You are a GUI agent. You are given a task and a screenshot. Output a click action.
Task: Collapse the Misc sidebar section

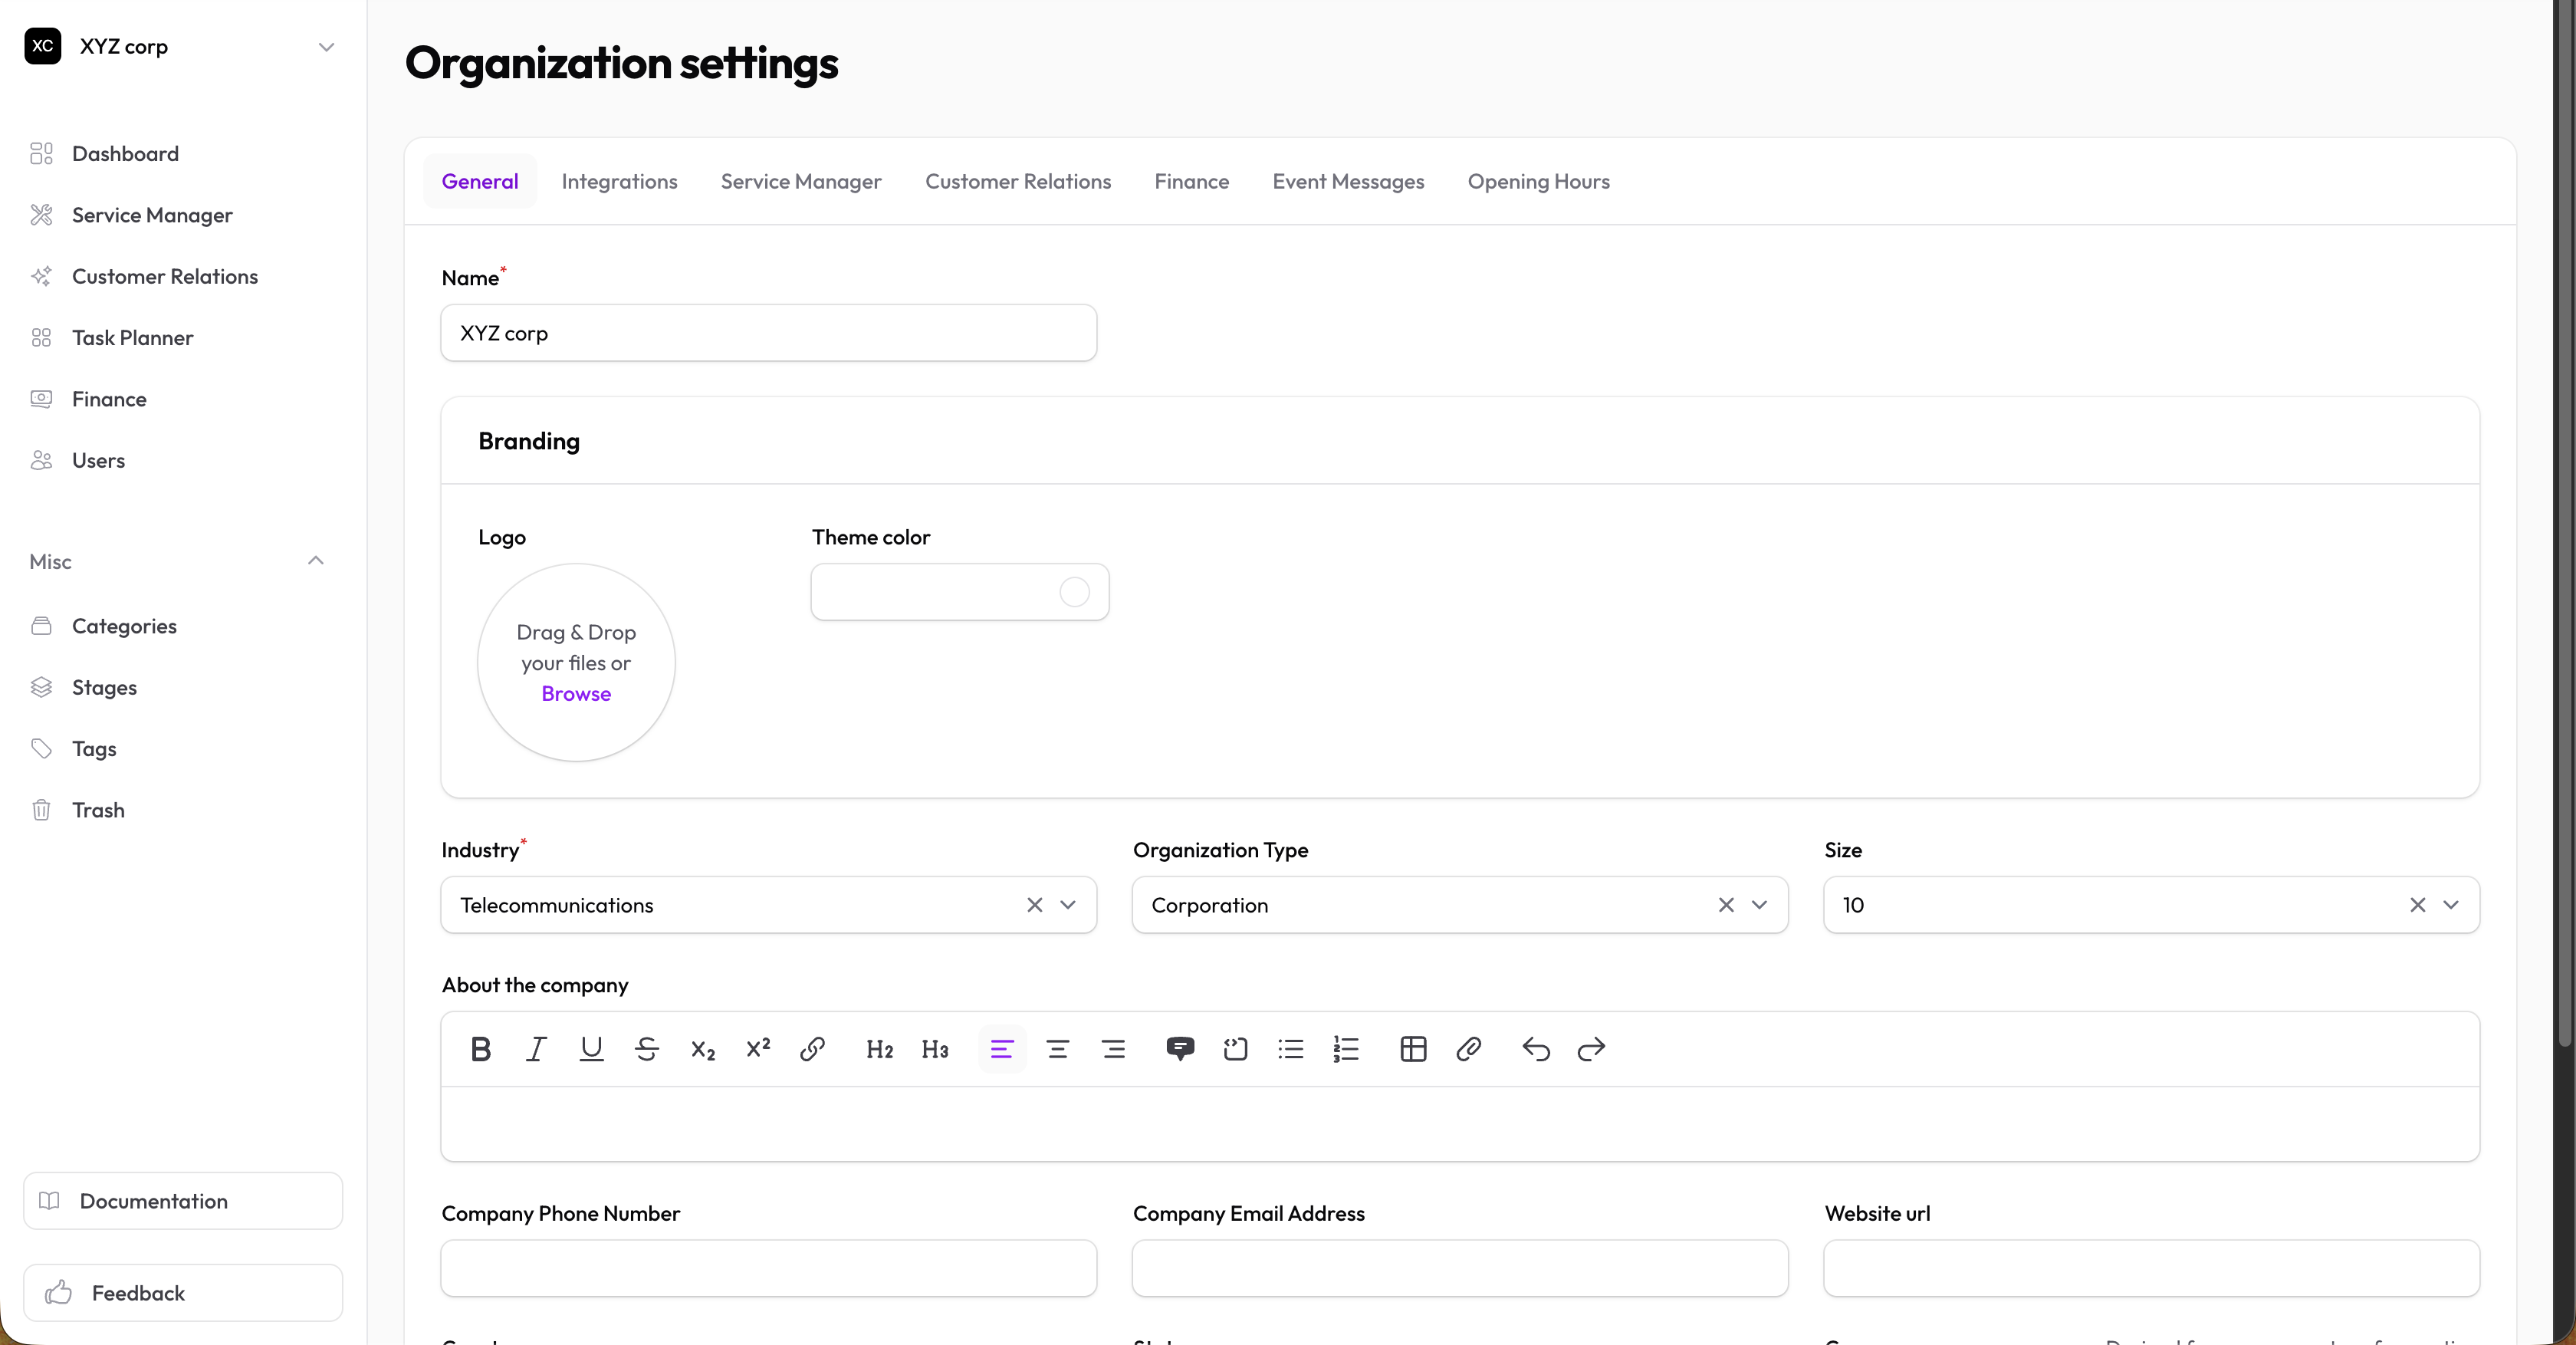point(316,561)
